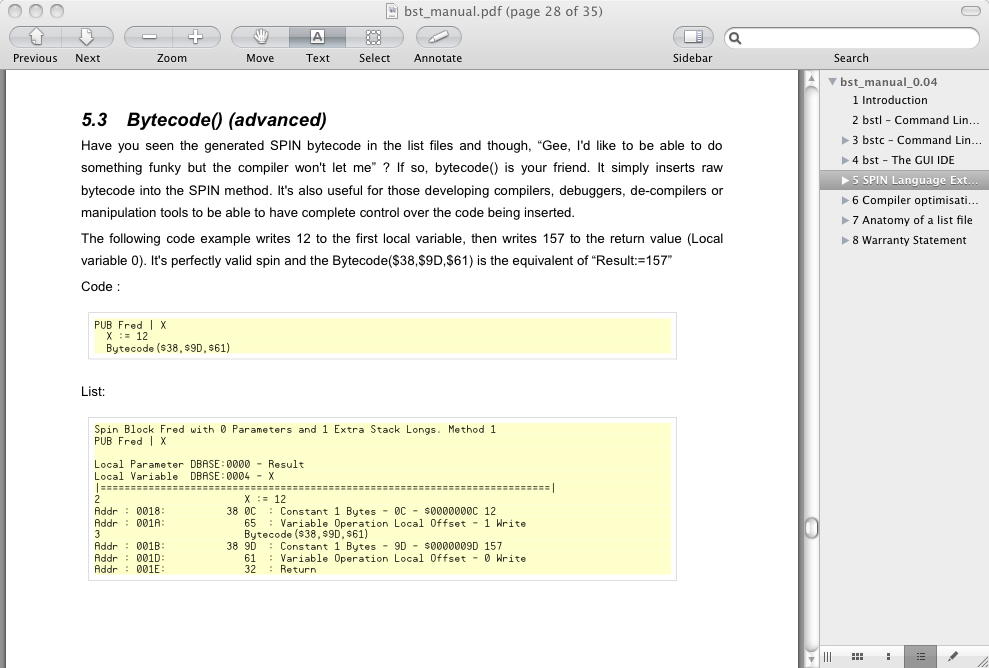Go to the previous page with the Previous arrow

(x=35, y=37)
